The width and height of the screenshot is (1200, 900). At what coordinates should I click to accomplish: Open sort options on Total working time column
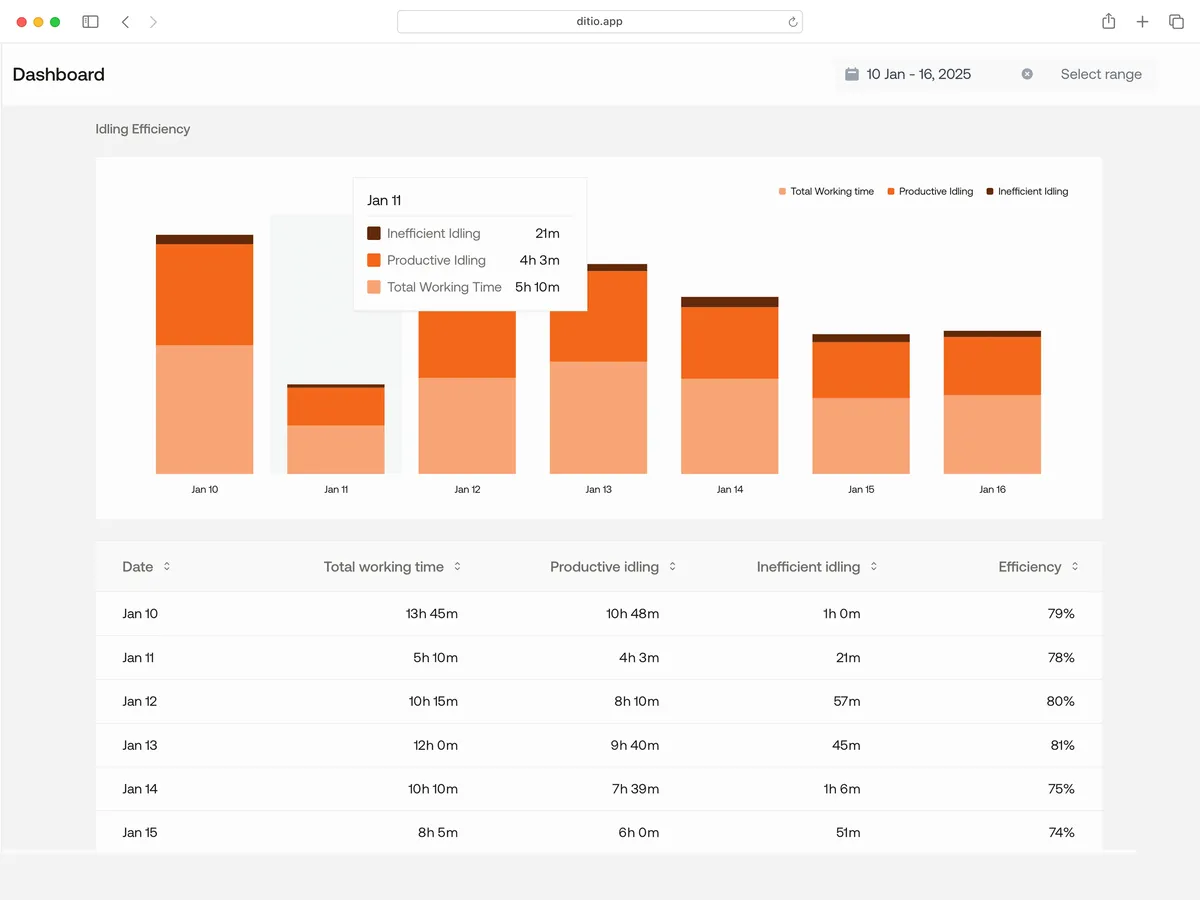click(x=458, y=566)
